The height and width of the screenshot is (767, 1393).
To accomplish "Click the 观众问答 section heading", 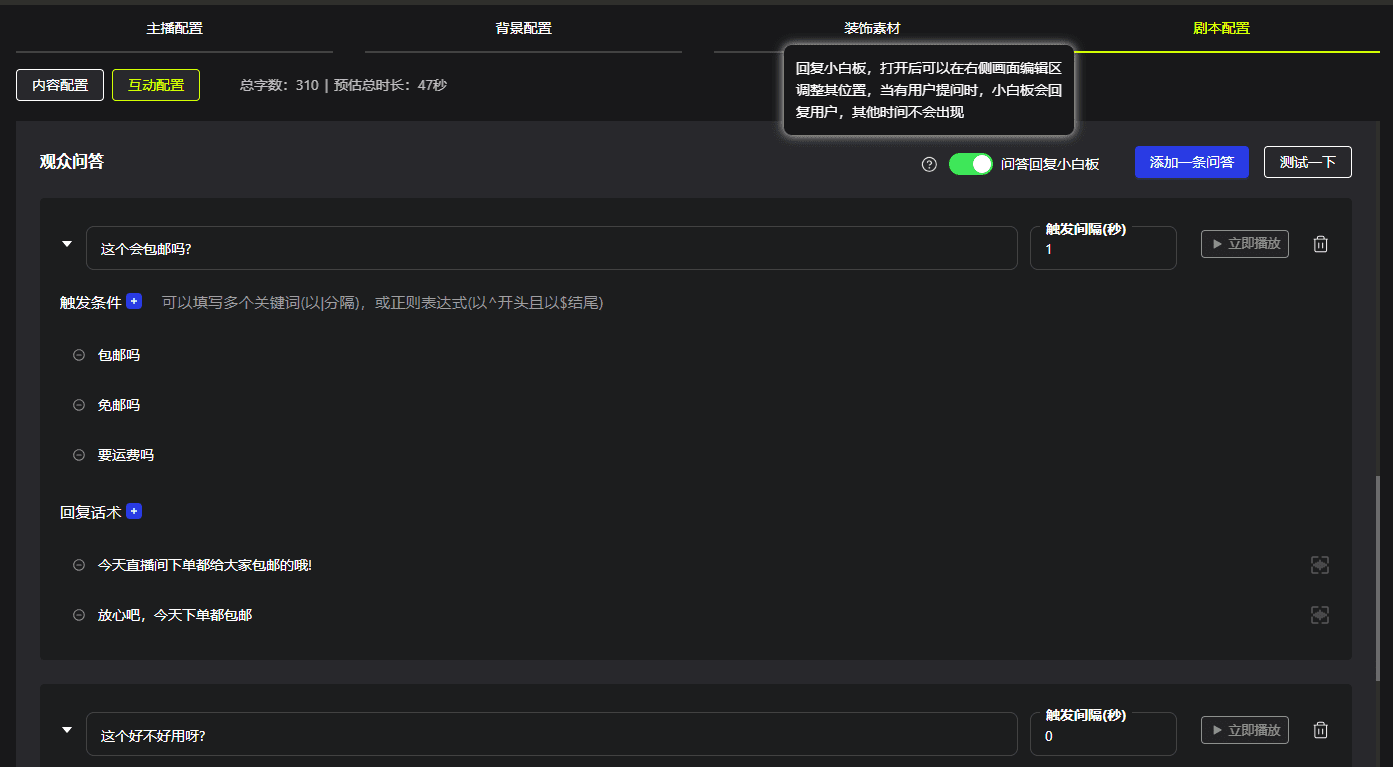I will coord(72,161).
